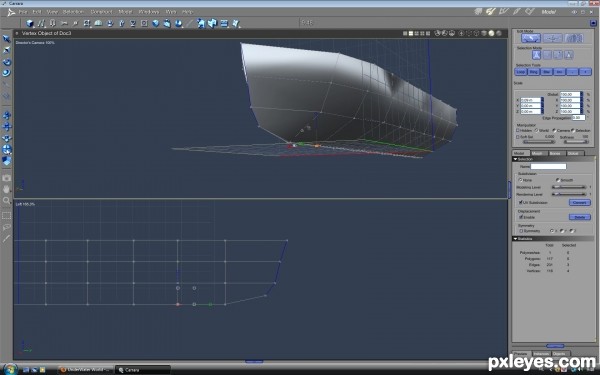This screenshot has height=375, width=600.
Task: Click the four-arrow track tool in left sidebar
Action: coord(7,127)
